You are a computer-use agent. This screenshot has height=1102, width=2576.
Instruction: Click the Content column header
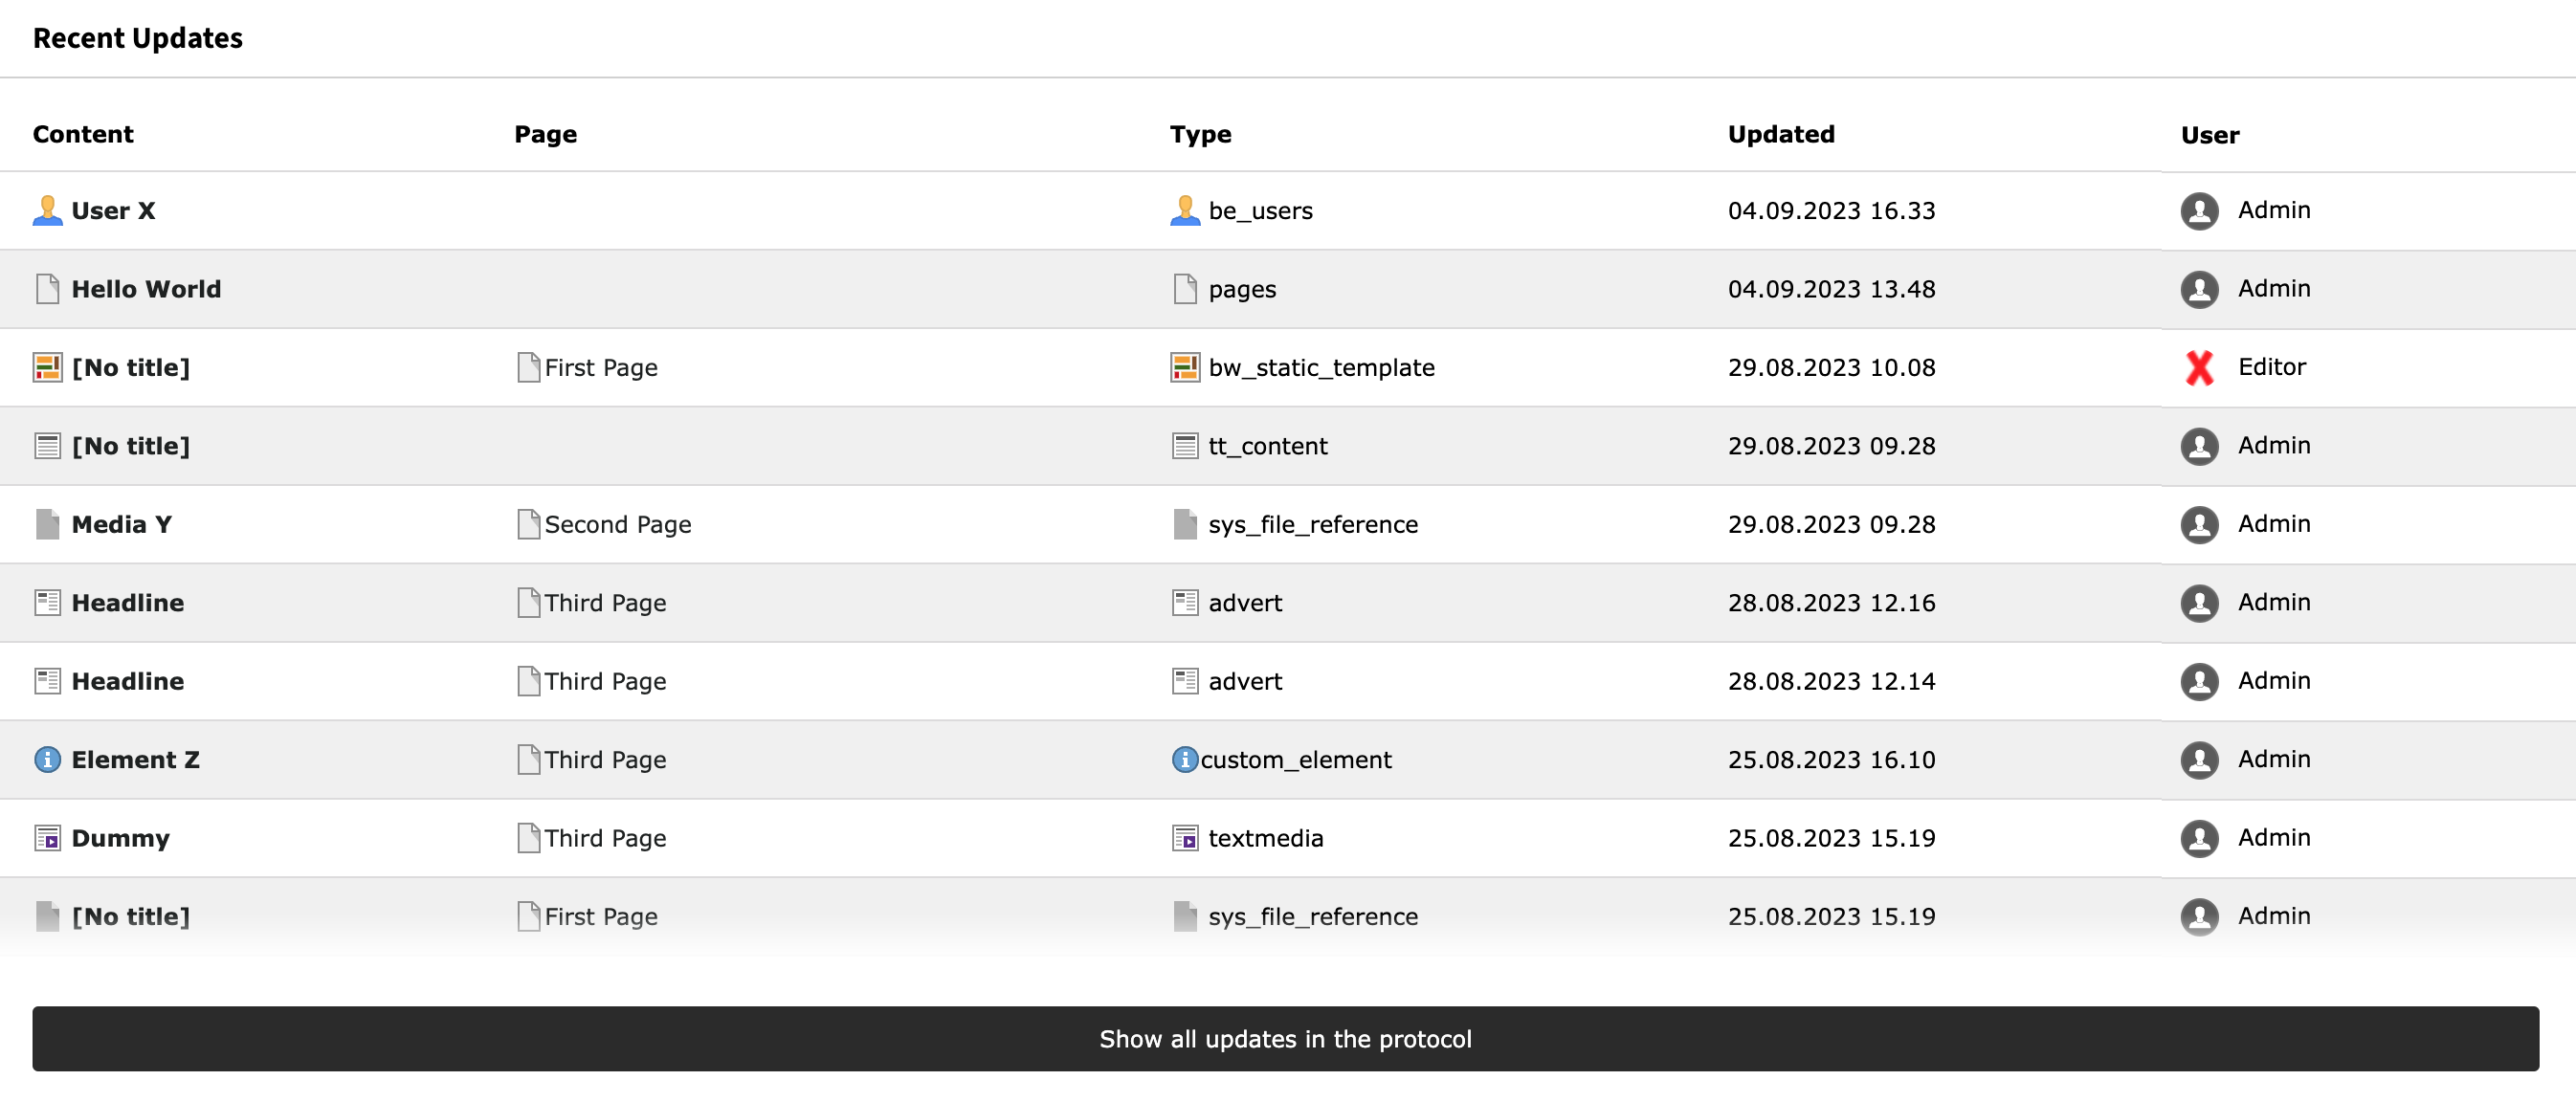pyautogui.click(x=83, y=134)
